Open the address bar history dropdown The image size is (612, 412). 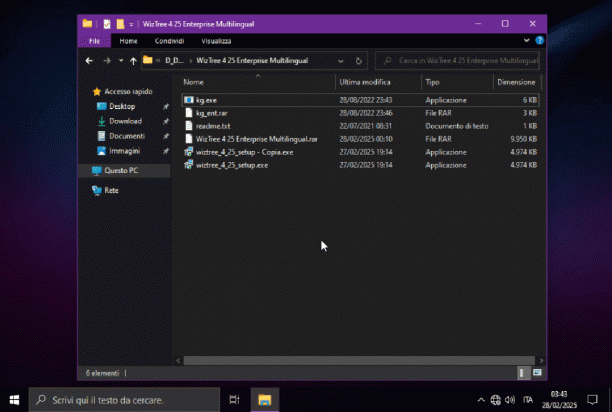click(341, 61)
